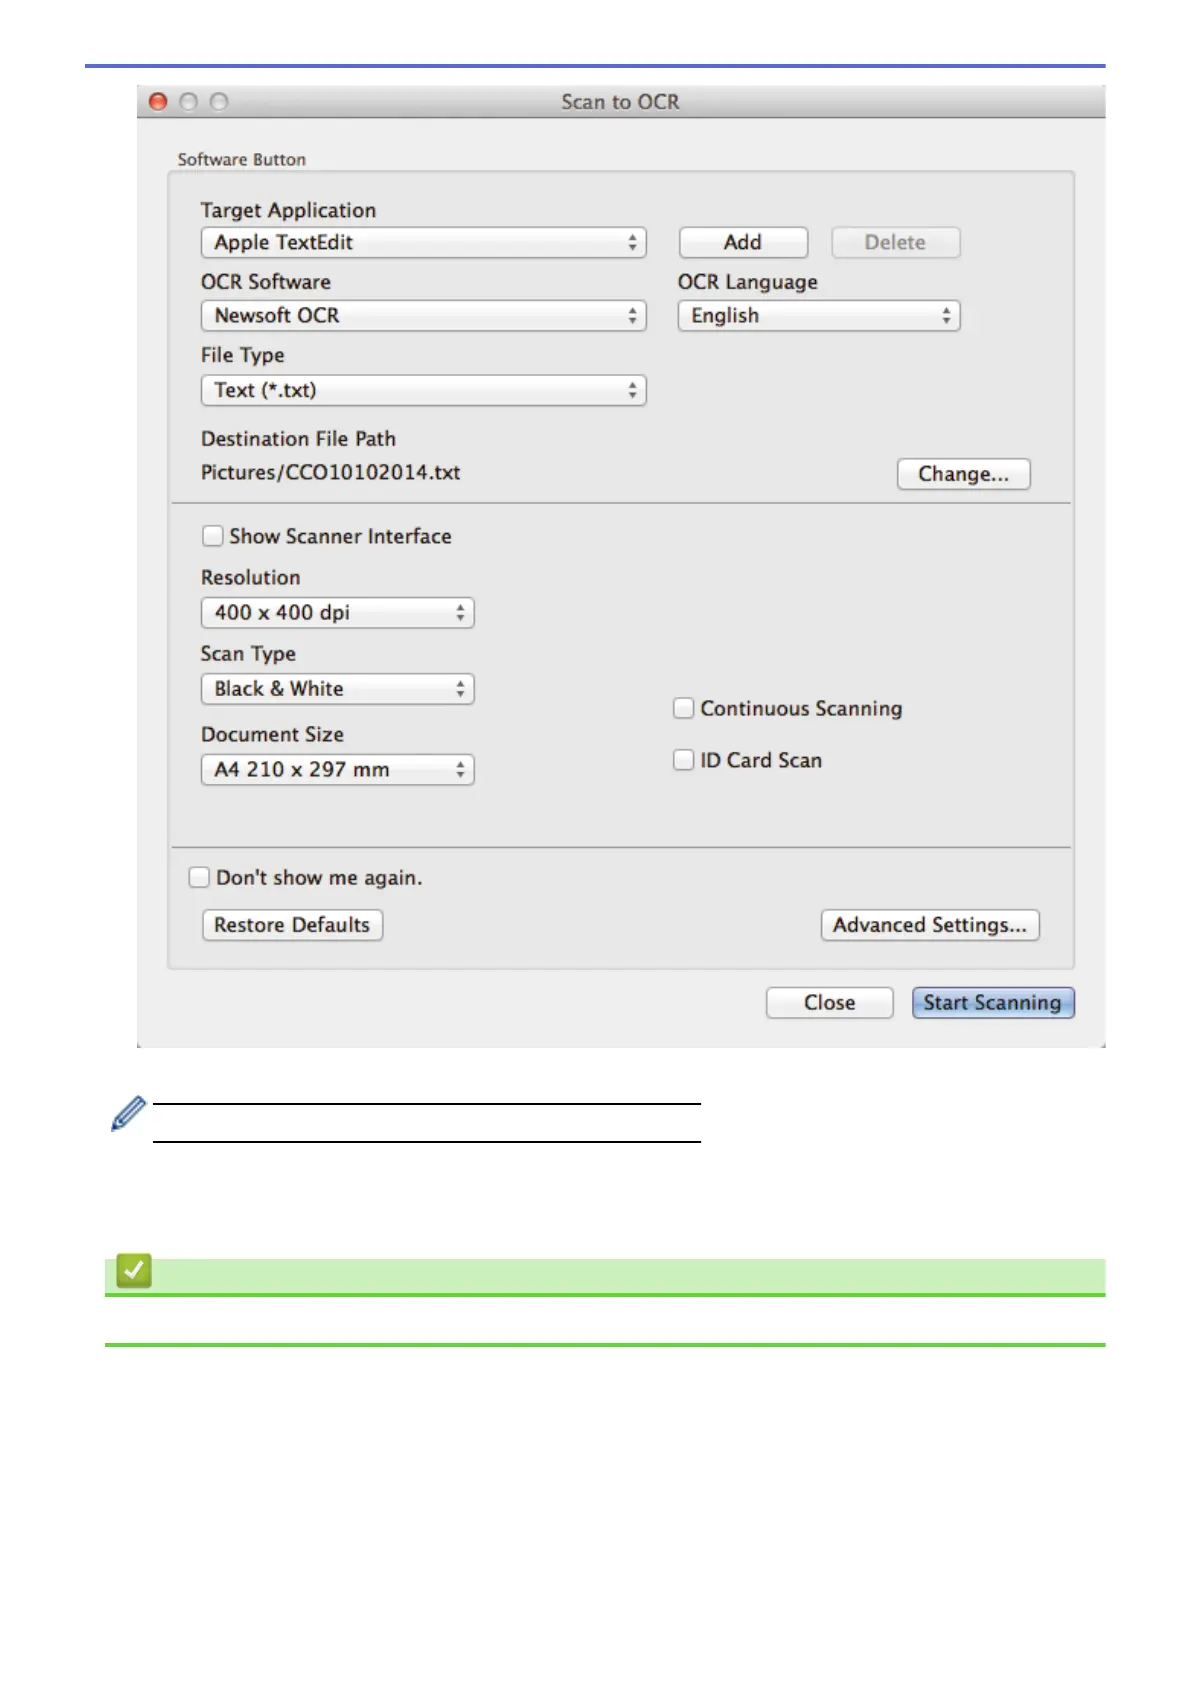Image resolution: width=1191 pixels, height=1684 pixels.
Task: Toggle Continuous Scanning checkbox
Action: [684, 708]
